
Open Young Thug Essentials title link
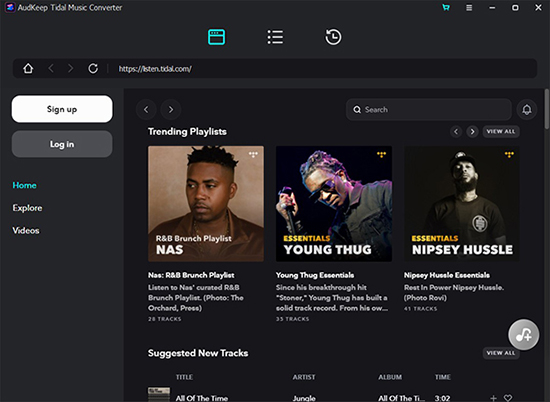(x=315, y=275)
